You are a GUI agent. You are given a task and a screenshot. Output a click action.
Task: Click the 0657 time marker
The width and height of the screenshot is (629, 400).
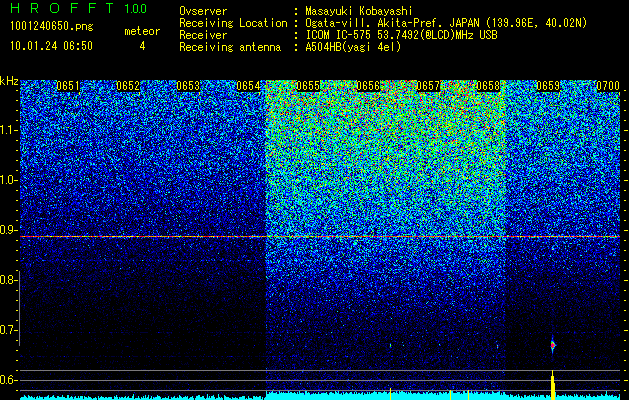click(x=428, y=86)
